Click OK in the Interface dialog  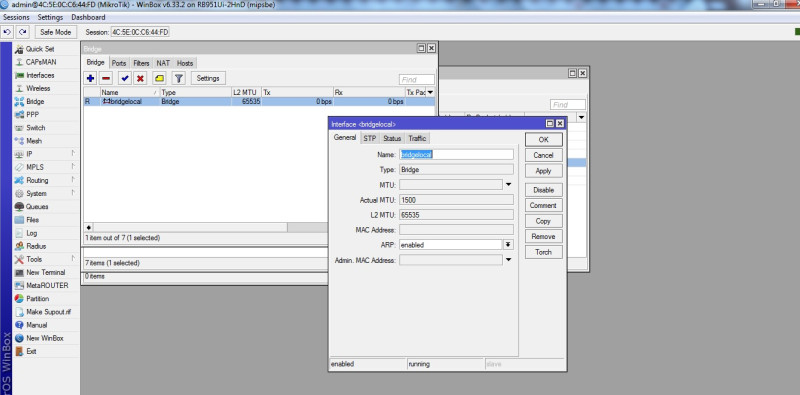coord(543,139)
